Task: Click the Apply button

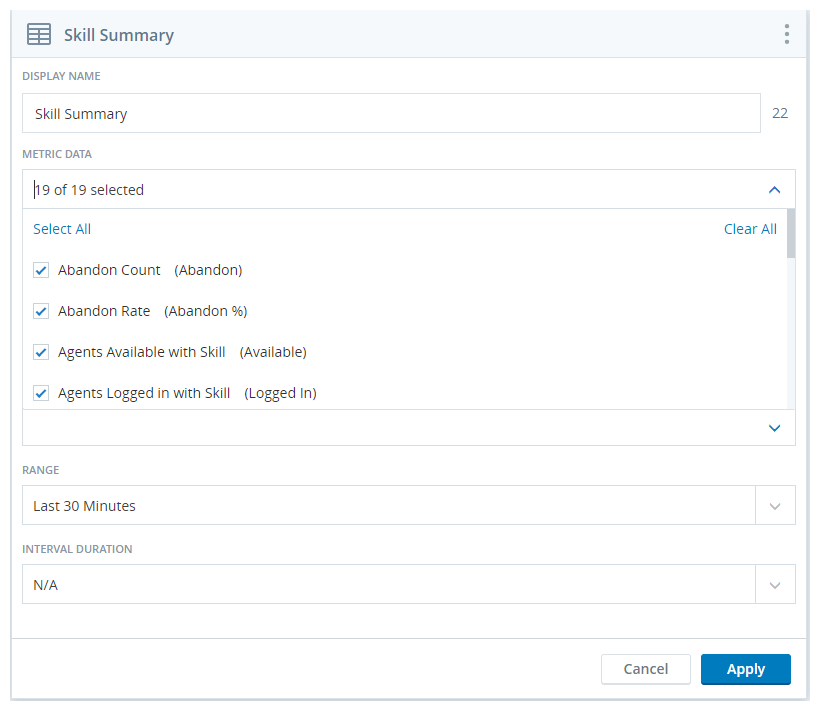Action: click(745, 669)
